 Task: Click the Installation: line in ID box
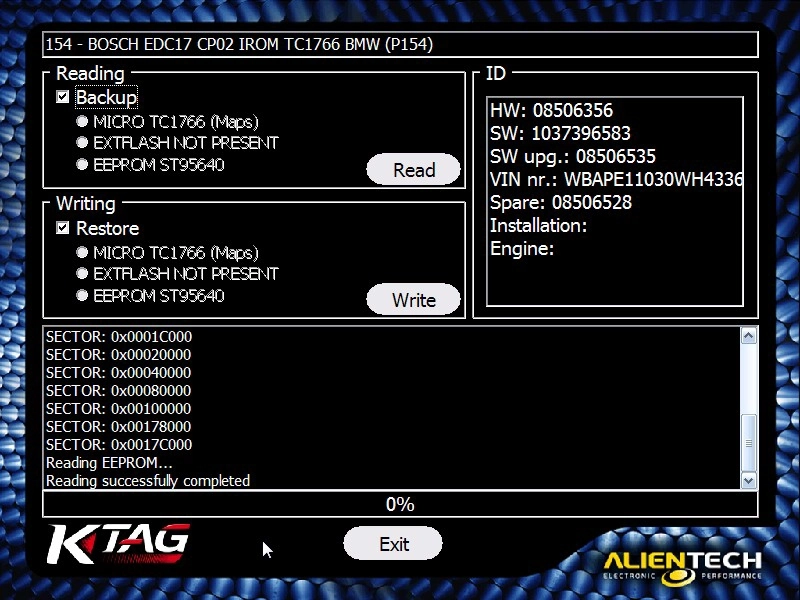coord(538,226)
